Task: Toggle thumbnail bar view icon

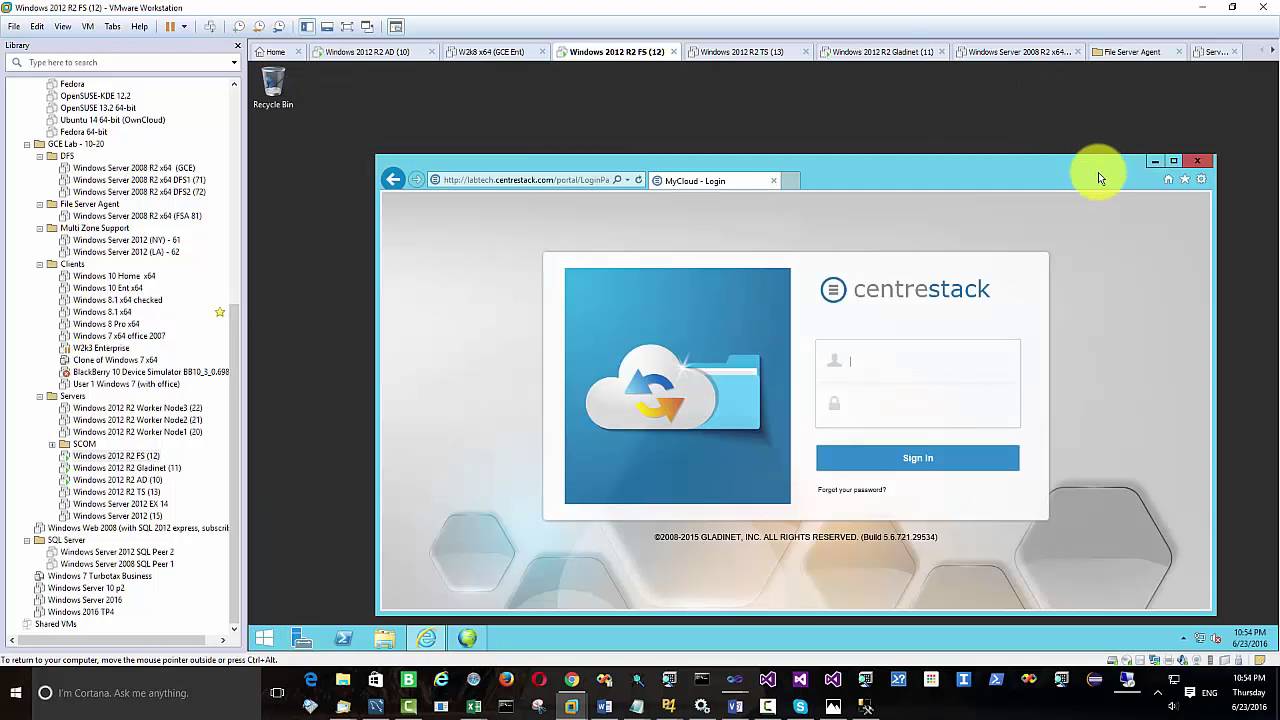Action: tap(327, 27)
